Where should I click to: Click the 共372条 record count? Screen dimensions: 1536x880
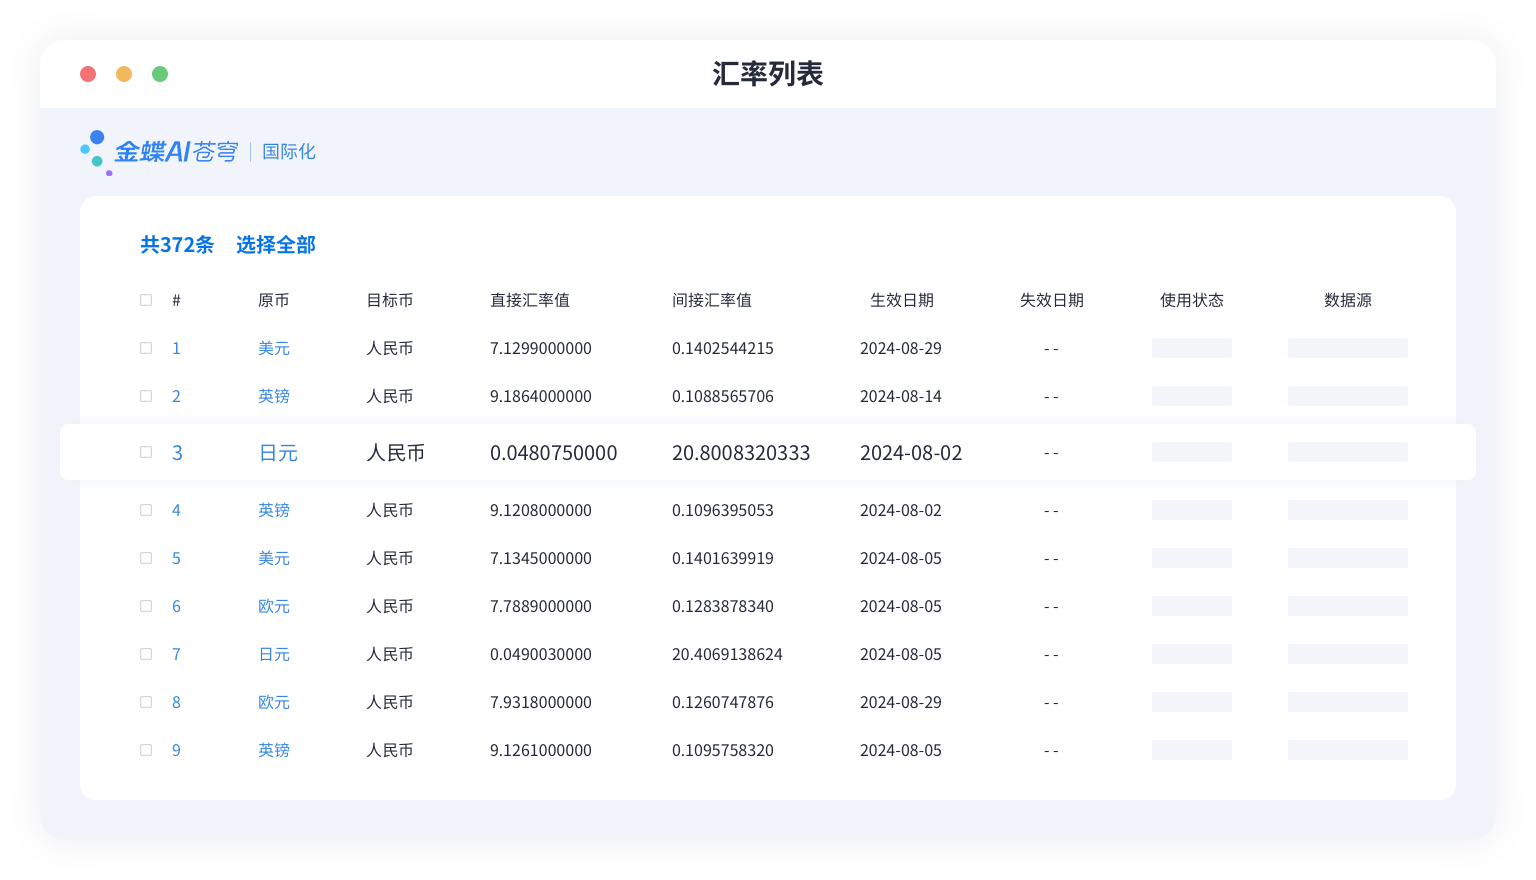[x=177, y=245]
